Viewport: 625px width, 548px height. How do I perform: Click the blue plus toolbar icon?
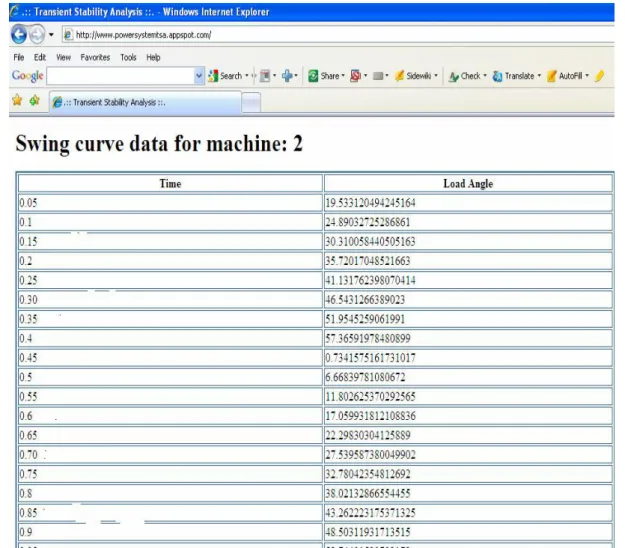pos(287,76)
